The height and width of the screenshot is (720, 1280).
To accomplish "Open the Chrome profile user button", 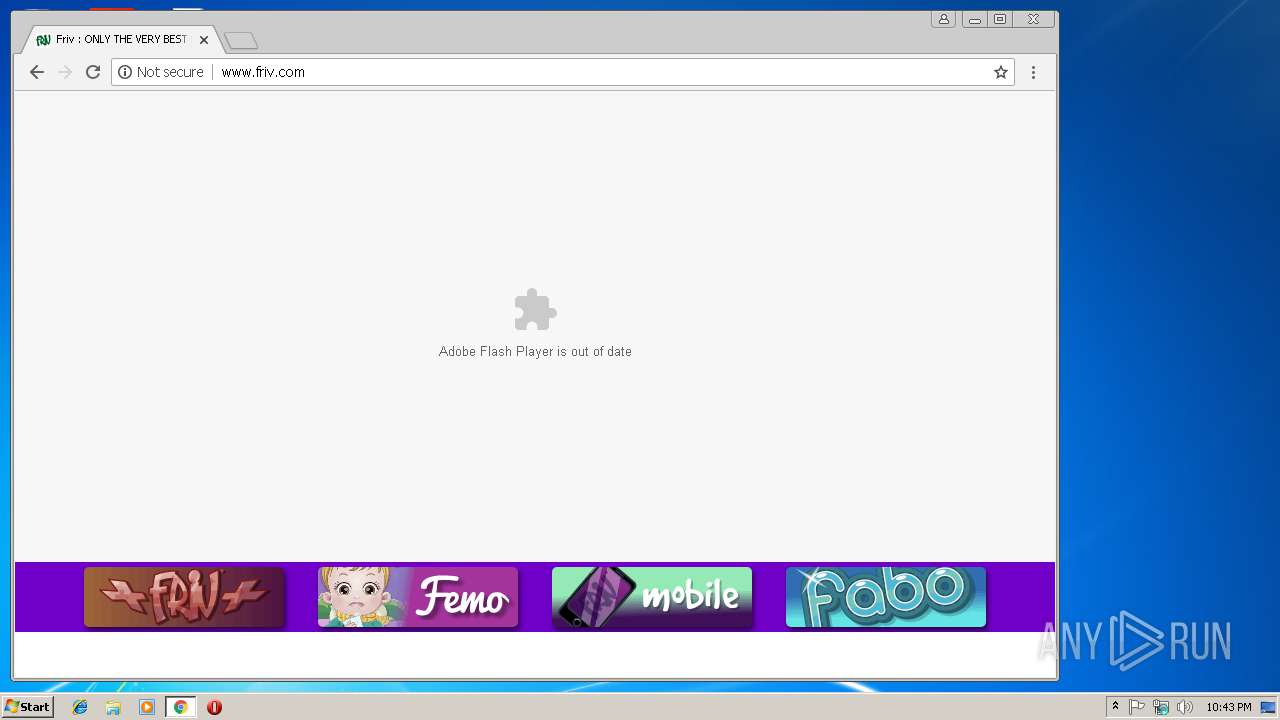I will tap(943, 19).
